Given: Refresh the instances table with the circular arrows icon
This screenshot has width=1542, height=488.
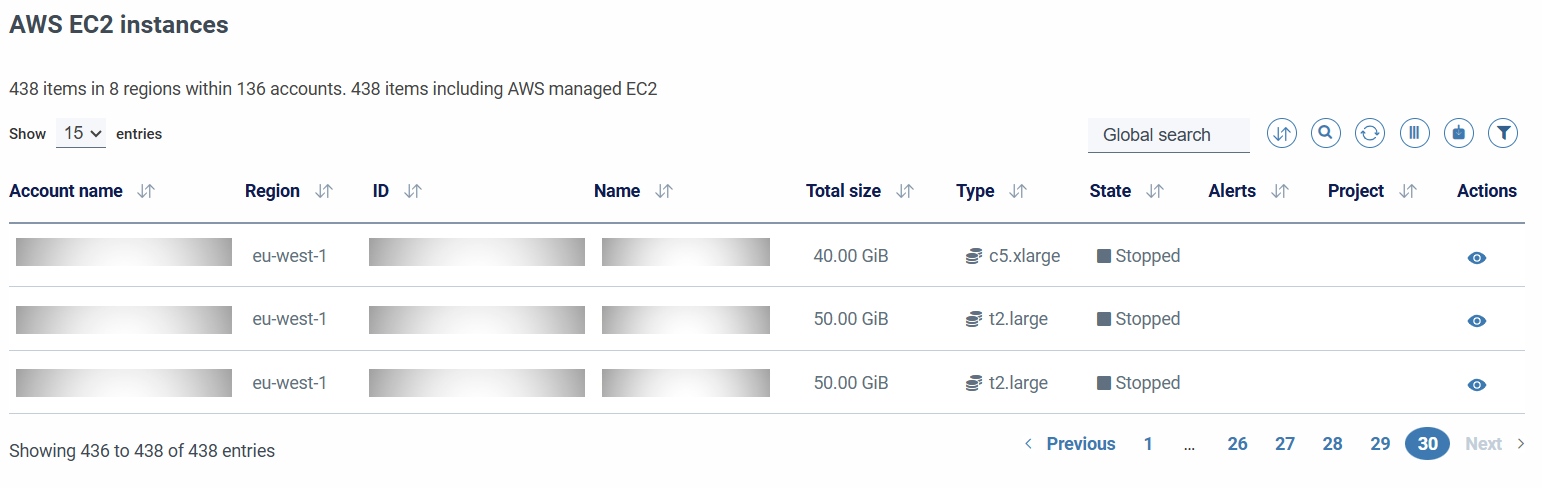Looking at the screenshot, I should (x=1370, y=132).
